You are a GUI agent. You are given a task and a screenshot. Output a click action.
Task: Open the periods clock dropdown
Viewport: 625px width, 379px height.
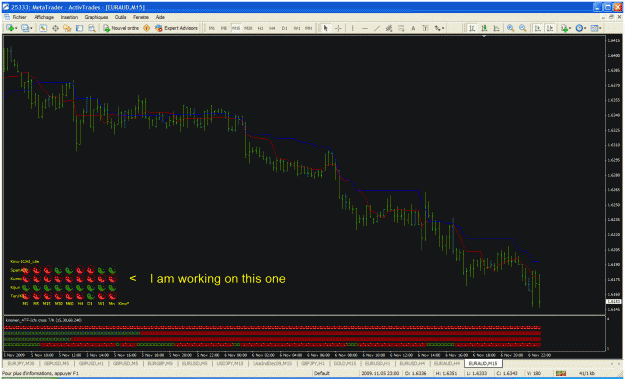tap(581, 28)
